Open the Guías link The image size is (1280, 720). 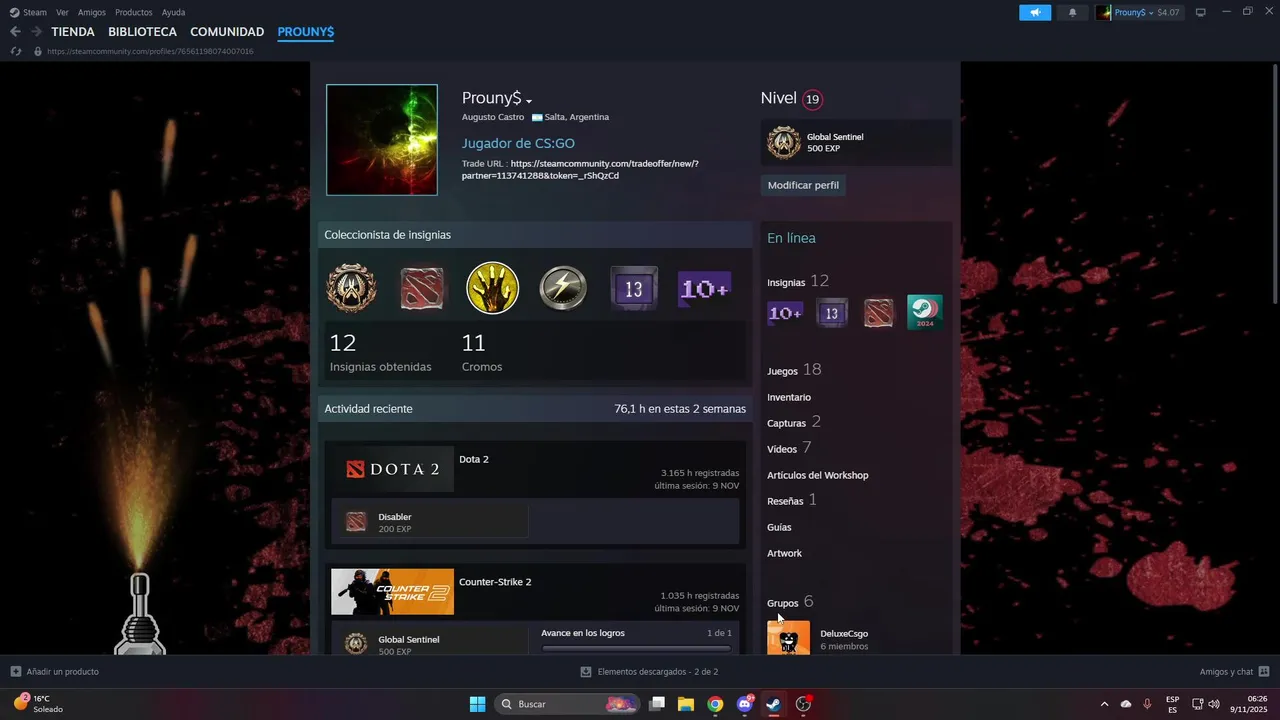779,527
